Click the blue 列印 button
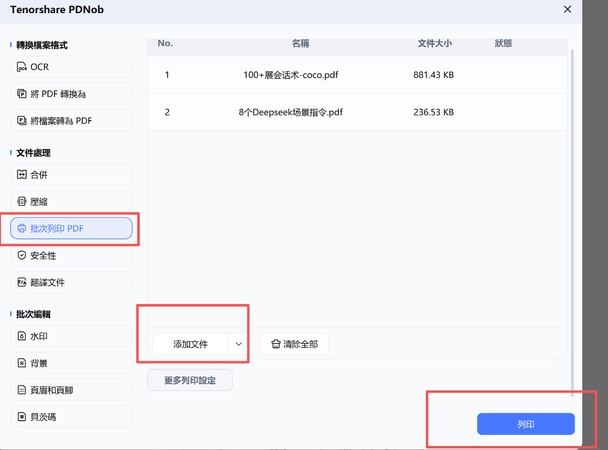Image resolution: width=608 pixels, height=450 pixels. pos(526,424)
